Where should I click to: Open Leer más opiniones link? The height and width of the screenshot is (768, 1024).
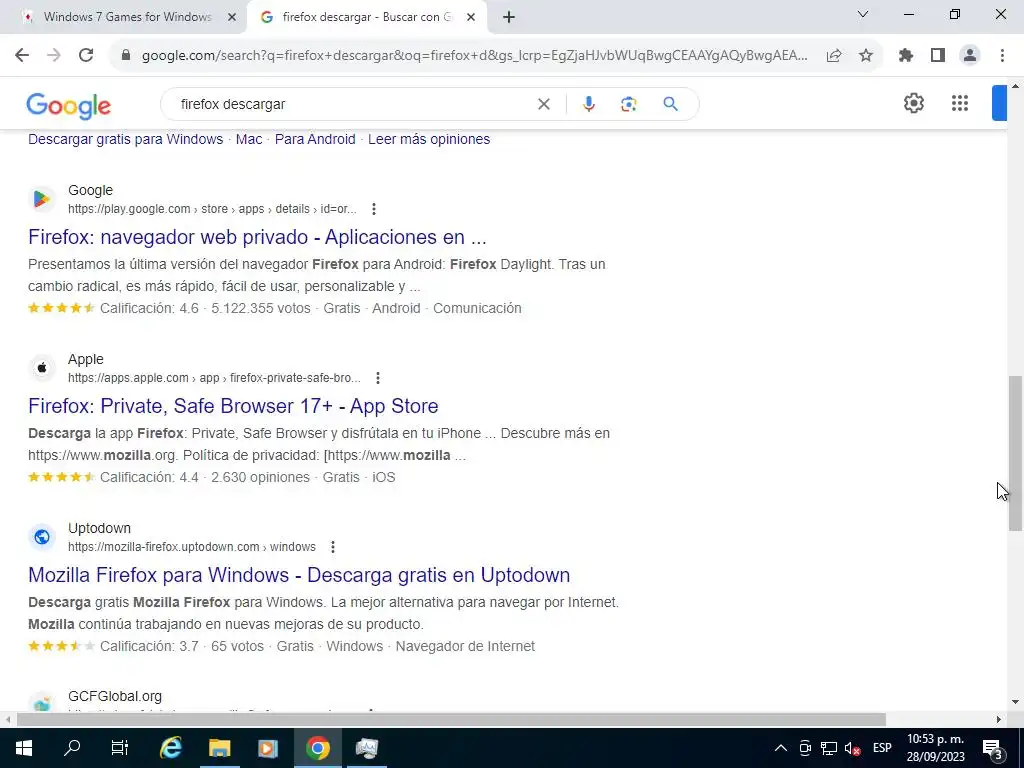pos(429,139)
